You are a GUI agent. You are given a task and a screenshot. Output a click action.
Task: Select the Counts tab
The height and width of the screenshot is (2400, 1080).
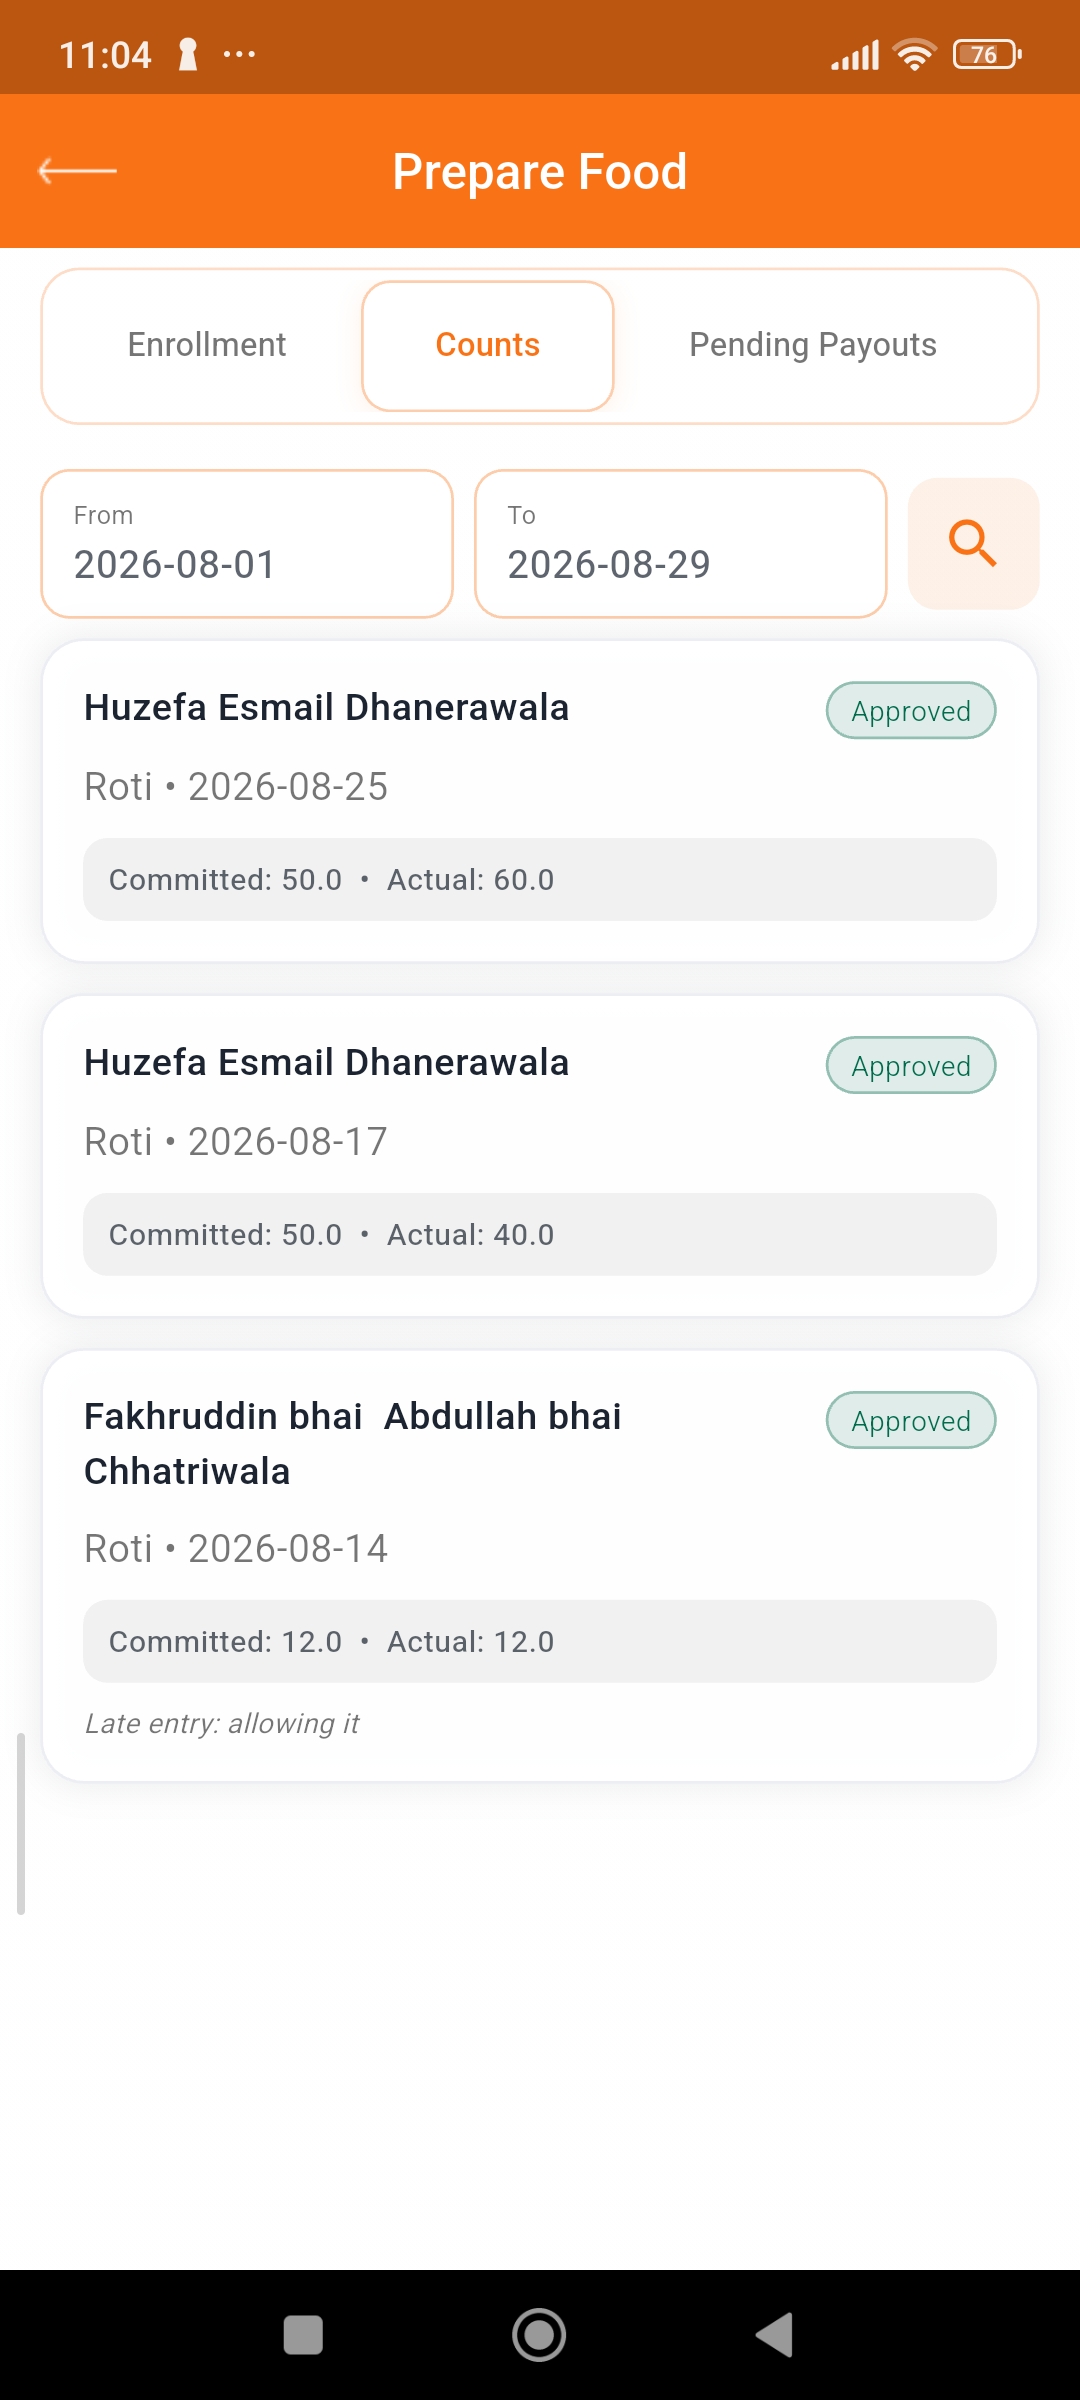[488, 345]
